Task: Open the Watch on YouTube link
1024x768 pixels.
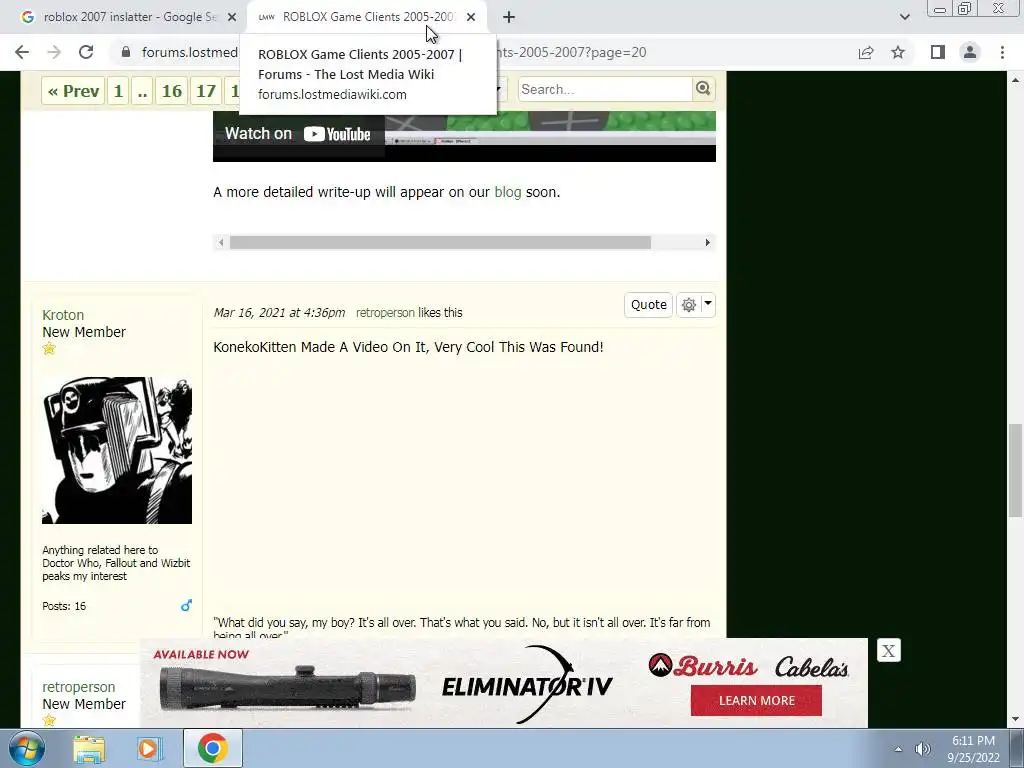Action: (298, 134)
